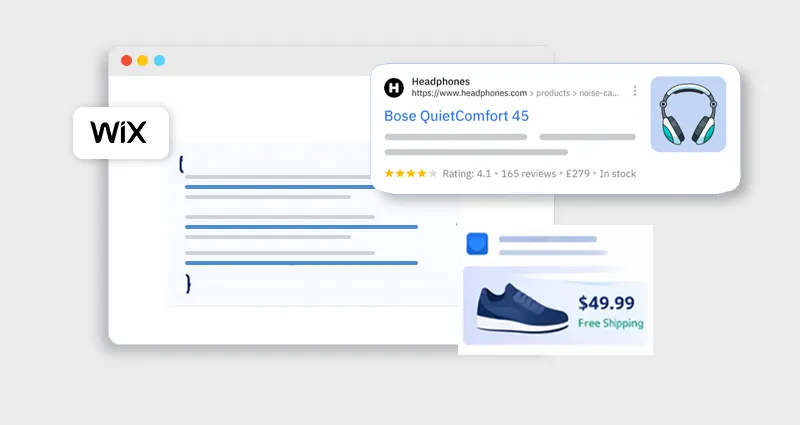Select the blue sneaker product image
The image size is (800, 425).
(x=522, y=308)
